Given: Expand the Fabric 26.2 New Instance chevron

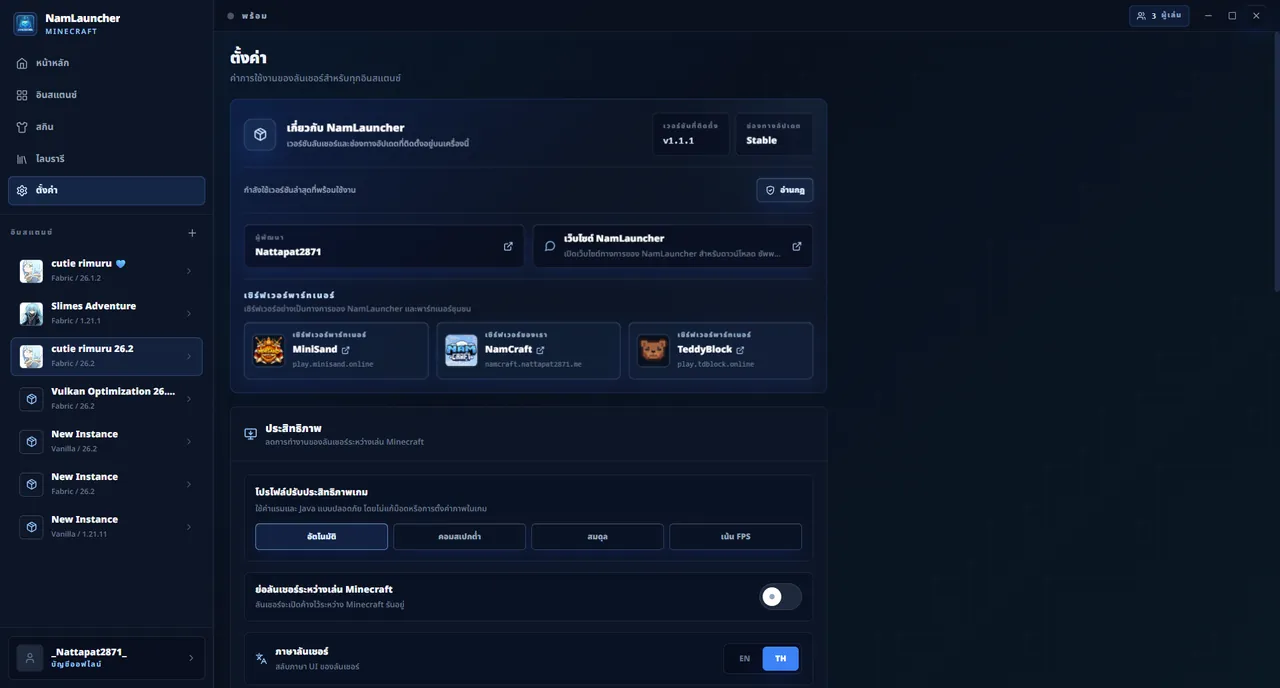Looking at the screenshot, I should click(189, 485).
